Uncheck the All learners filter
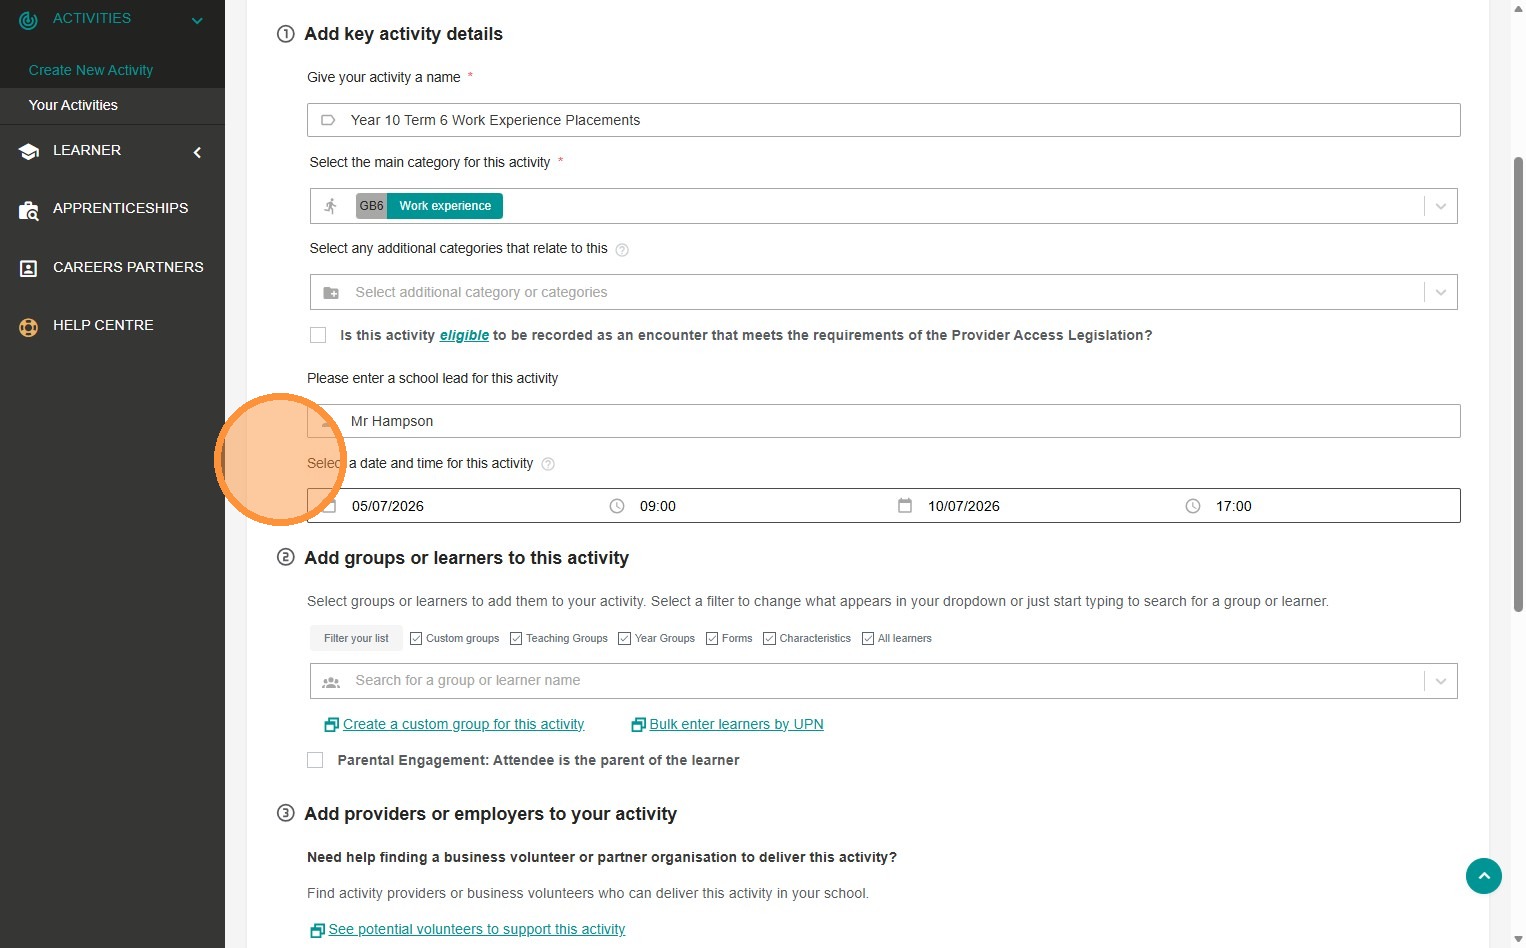Viewport: 1526px width, 948px height. [x=868, y=638]
